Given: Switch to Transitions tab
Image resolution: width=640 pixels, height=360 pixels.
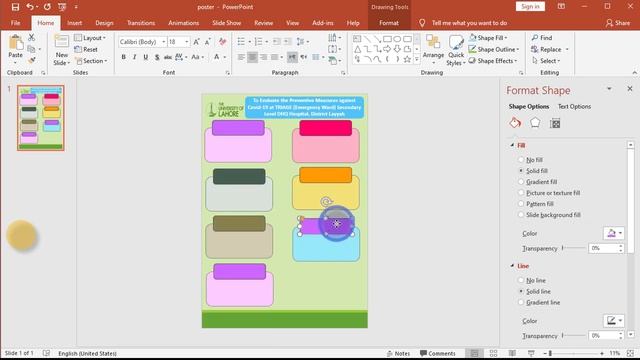Looking at the screenshot, I should click(x=141, y=23).
